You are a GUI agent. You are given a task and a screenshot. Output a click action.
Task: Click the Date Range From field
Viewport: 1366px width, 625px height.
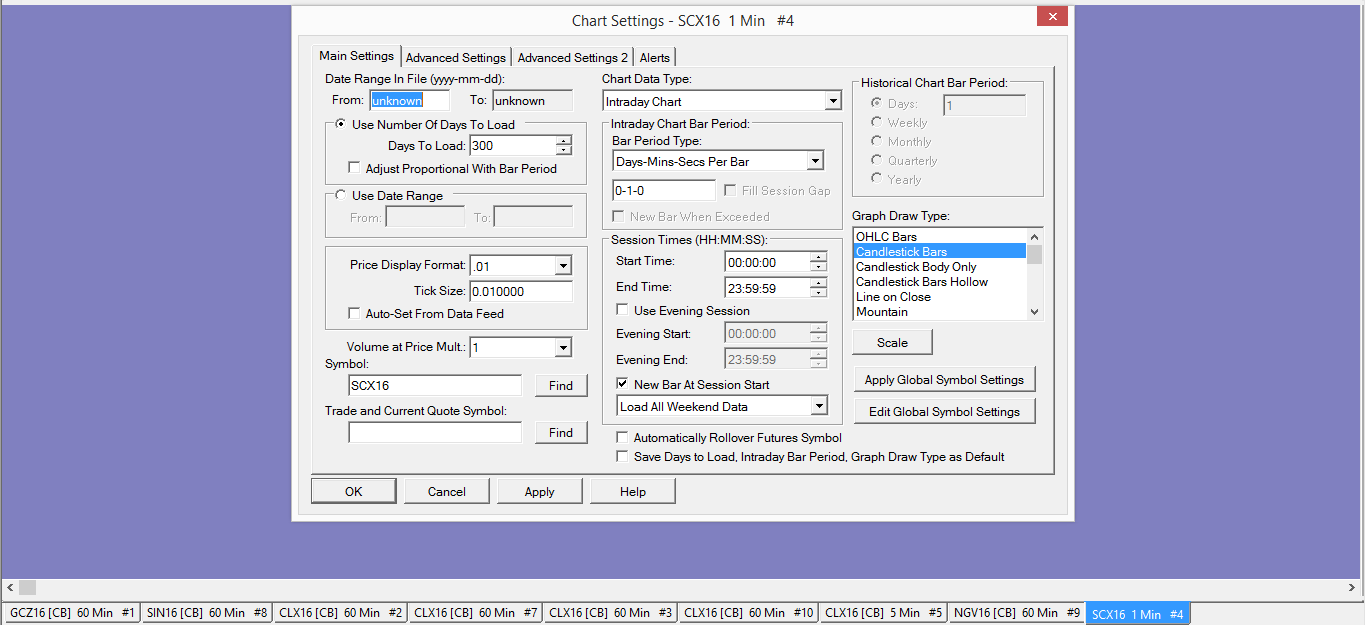click(410, 100)
